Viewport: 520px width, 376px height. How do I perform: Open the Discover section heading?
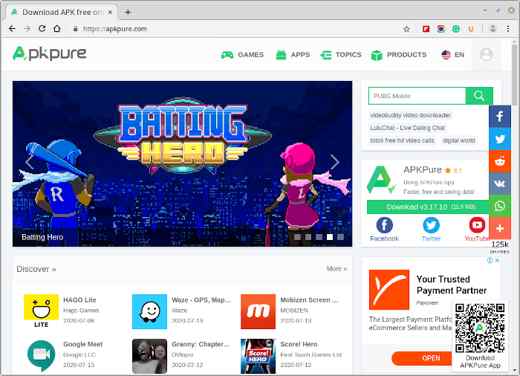(x=36, y=269)
